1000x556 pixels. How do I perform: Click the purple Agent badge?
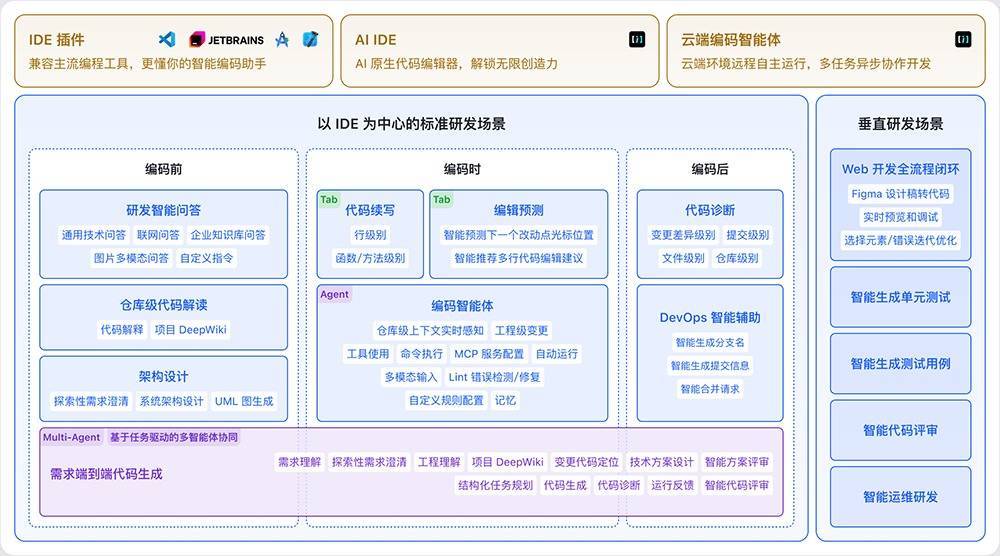[x=334, y=295]
